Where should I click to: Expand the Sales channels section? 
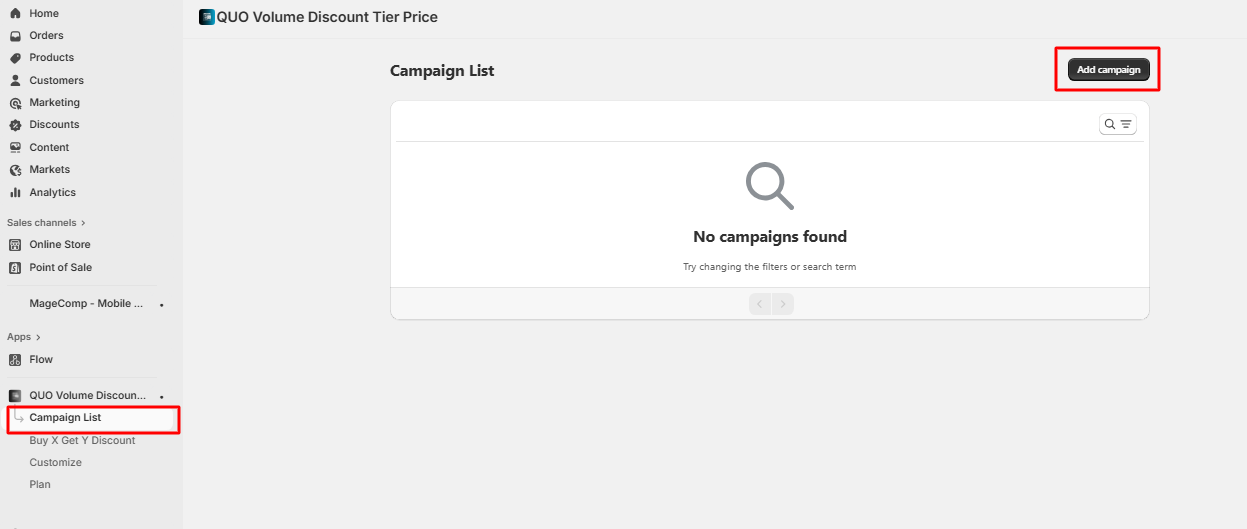click(83, 223)
